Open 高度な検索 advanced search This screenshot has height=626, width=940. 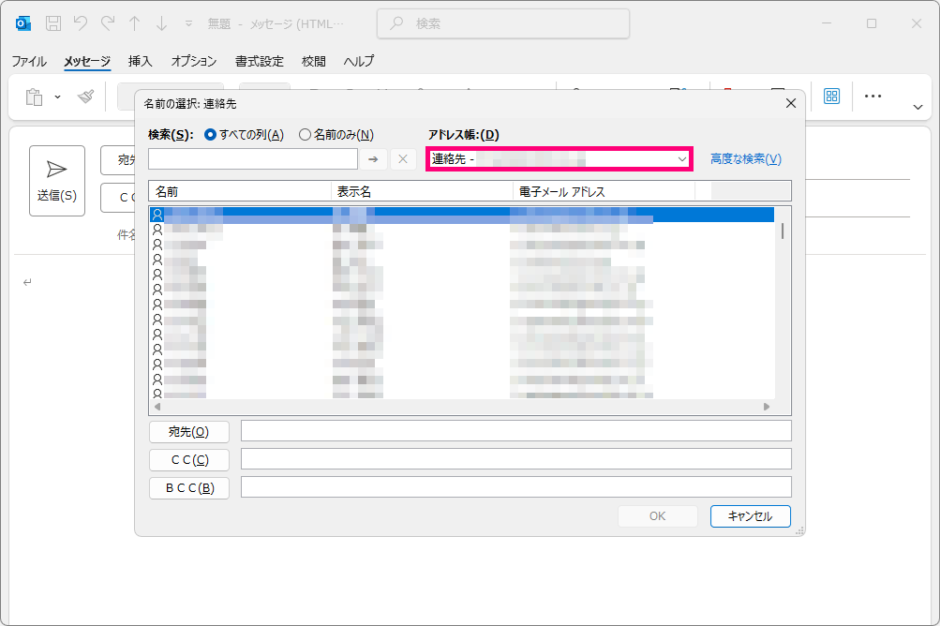(x=747, y=159)
